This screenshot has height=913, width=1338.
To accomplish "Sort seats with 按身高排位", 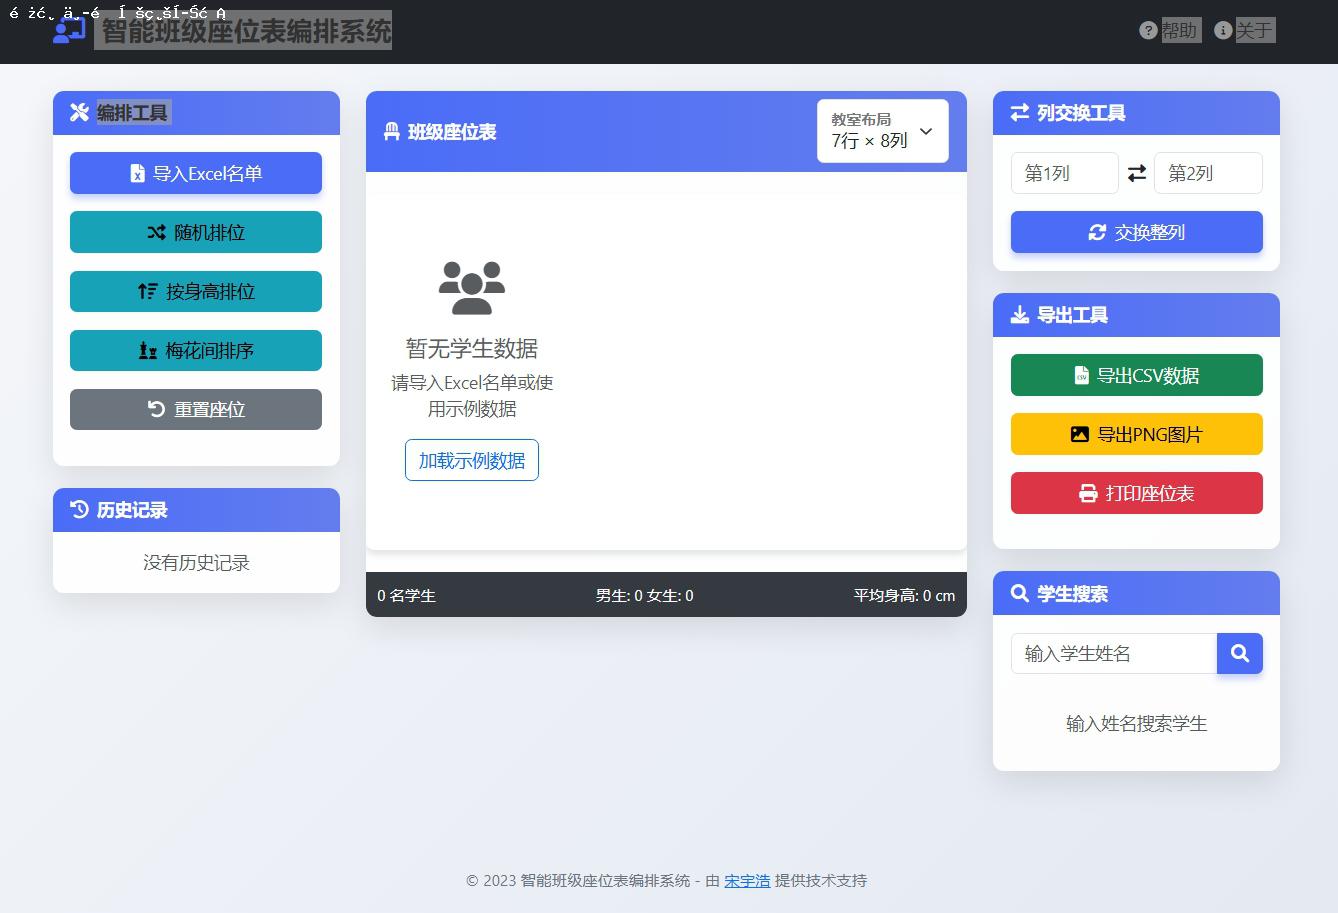I will pos(196,291).
